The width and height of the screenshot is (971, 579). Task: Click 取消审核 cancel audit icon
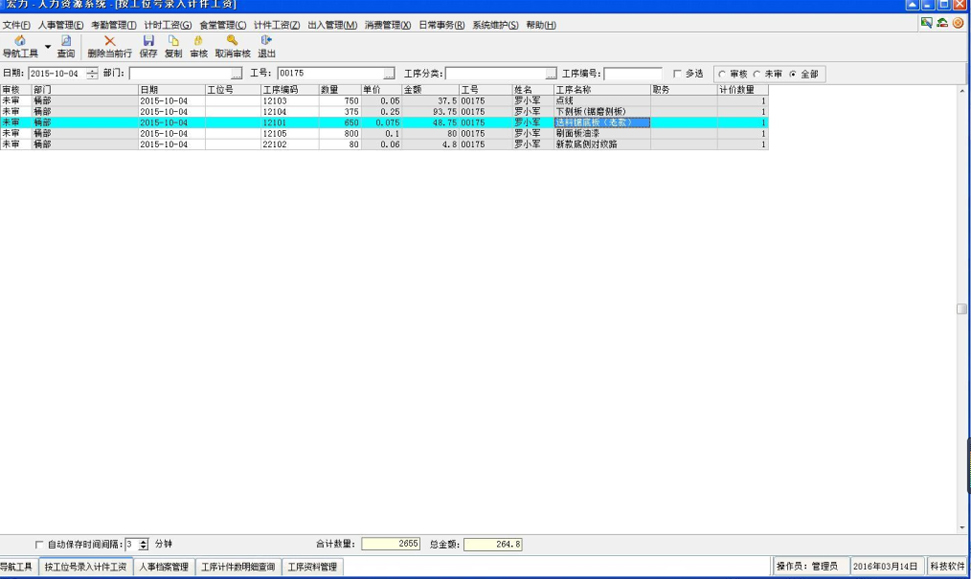232,42
